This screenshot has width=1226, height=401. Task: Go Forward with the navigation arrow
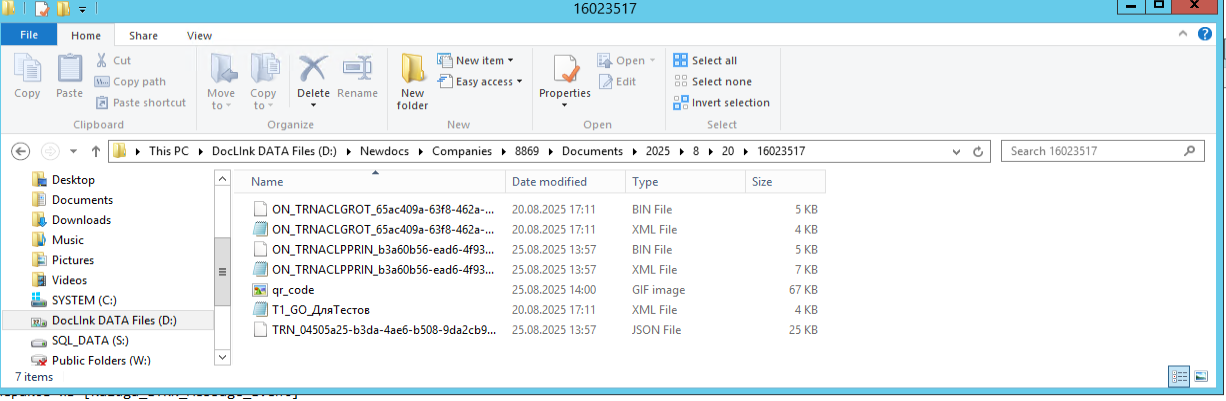click(50, 151)
